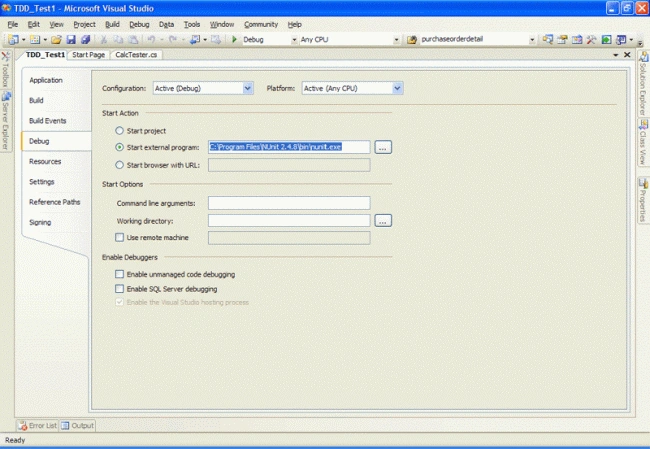Click the New Project toolbar icon

[13, 39]
